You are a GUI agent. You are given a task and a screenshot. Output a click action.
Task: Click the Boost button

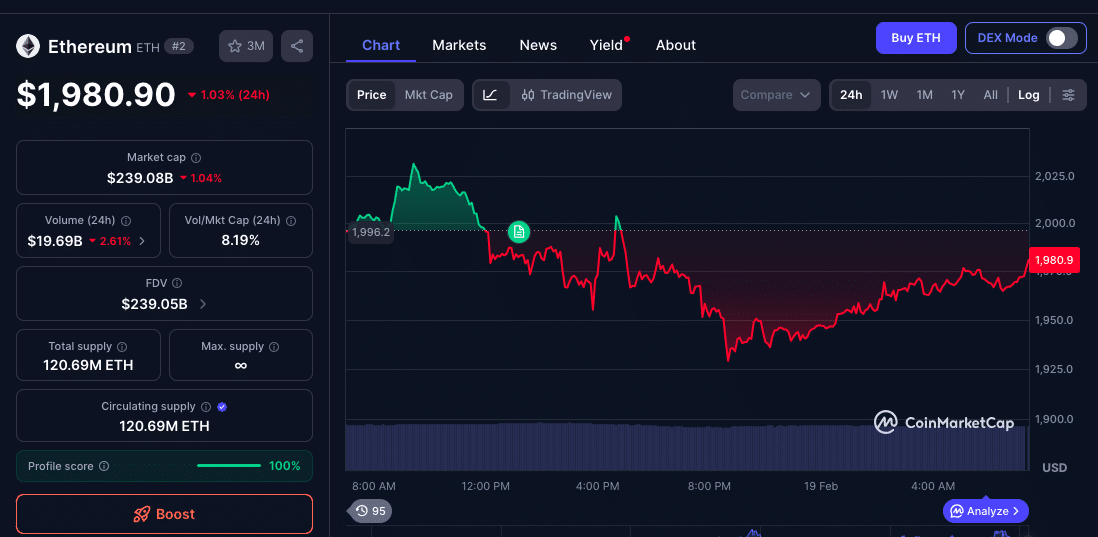pyautogui.click(x=165, y=514)
